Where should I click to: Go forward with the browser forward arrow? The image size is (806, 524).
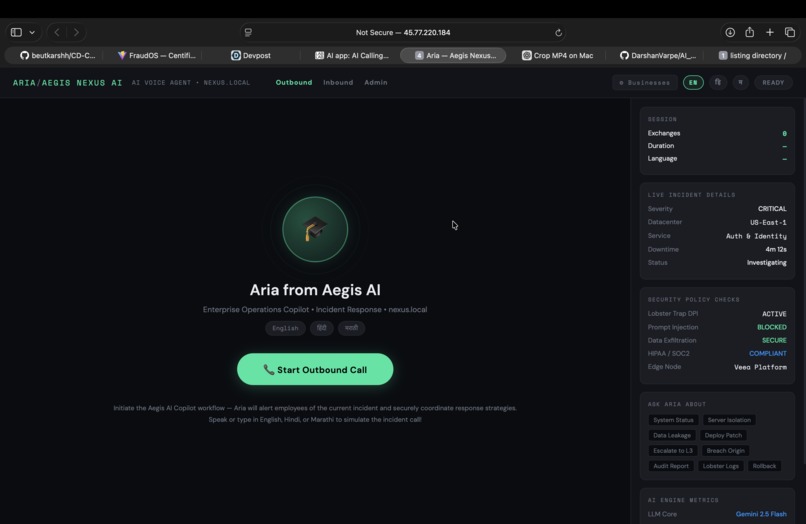click(76, 32)
